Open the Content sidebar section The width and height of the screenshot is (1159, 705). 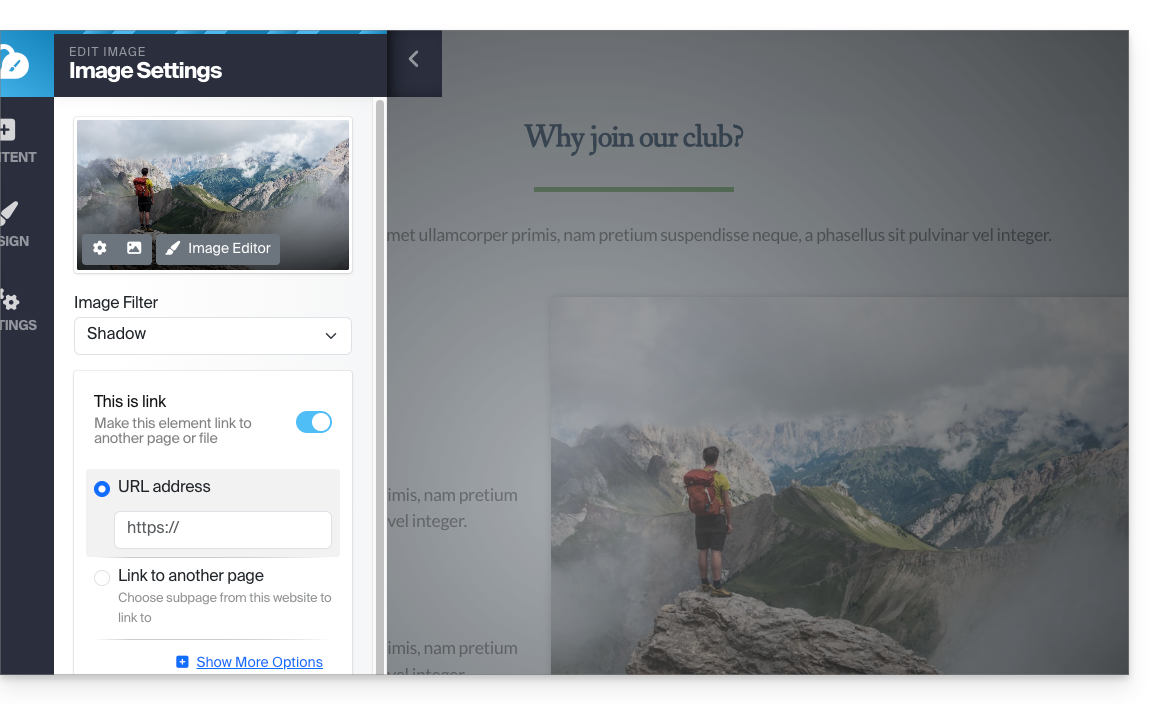18,142
